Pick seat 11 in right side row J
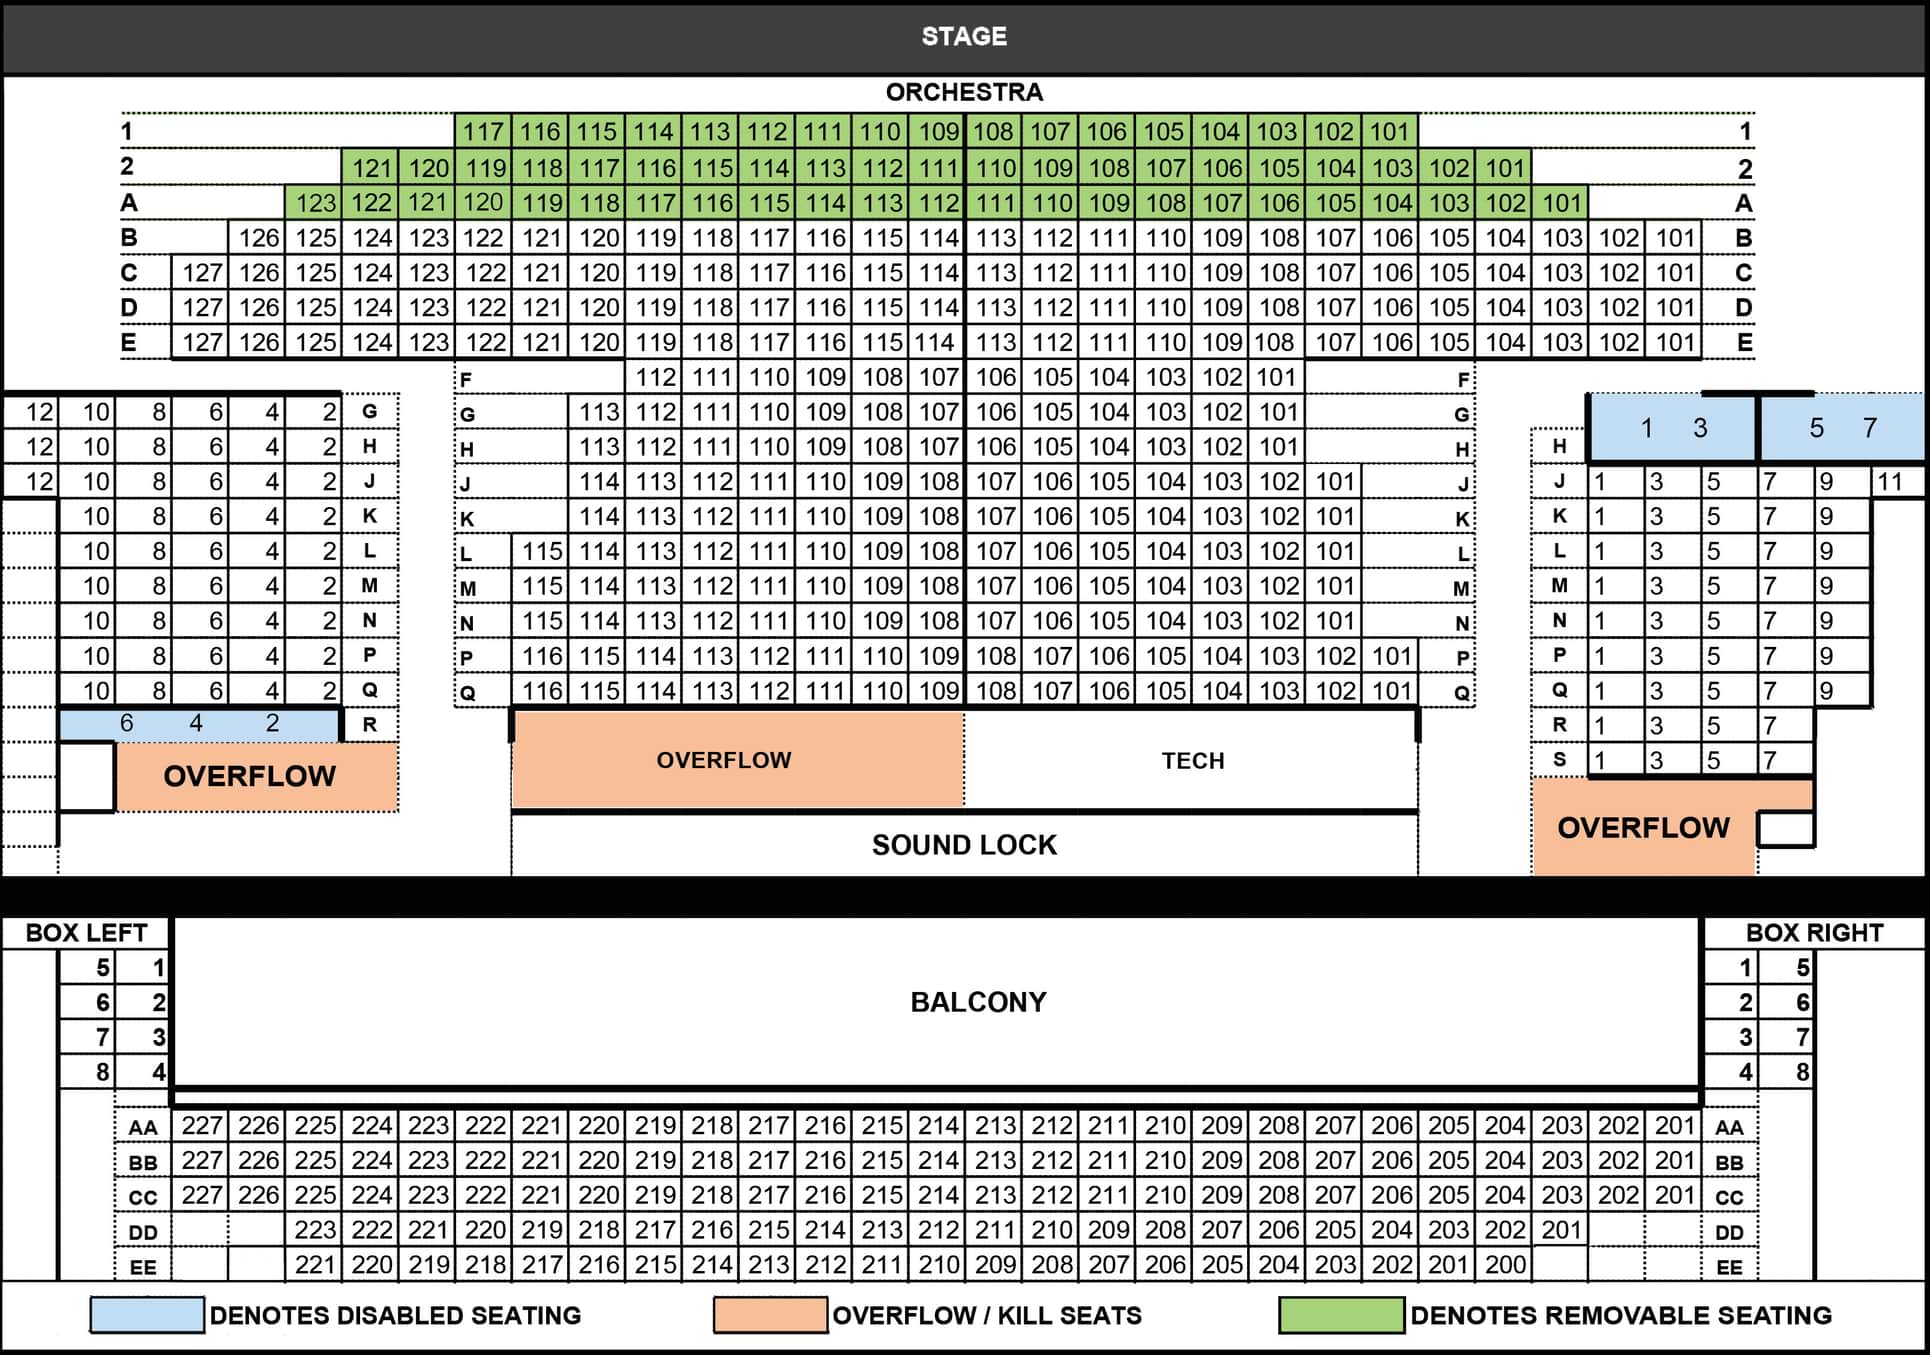Screen dimensions: 1930x1355 coord(1898,482)
